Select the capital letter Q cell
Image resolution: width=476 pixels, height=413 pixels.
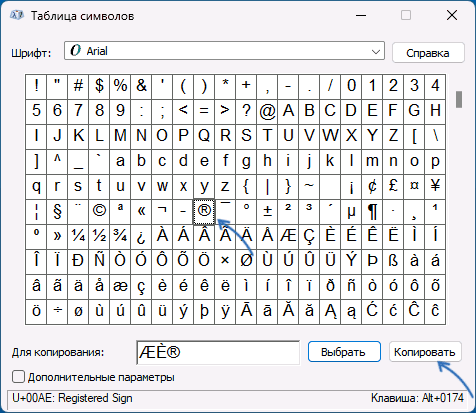click(x=204, y=137)
